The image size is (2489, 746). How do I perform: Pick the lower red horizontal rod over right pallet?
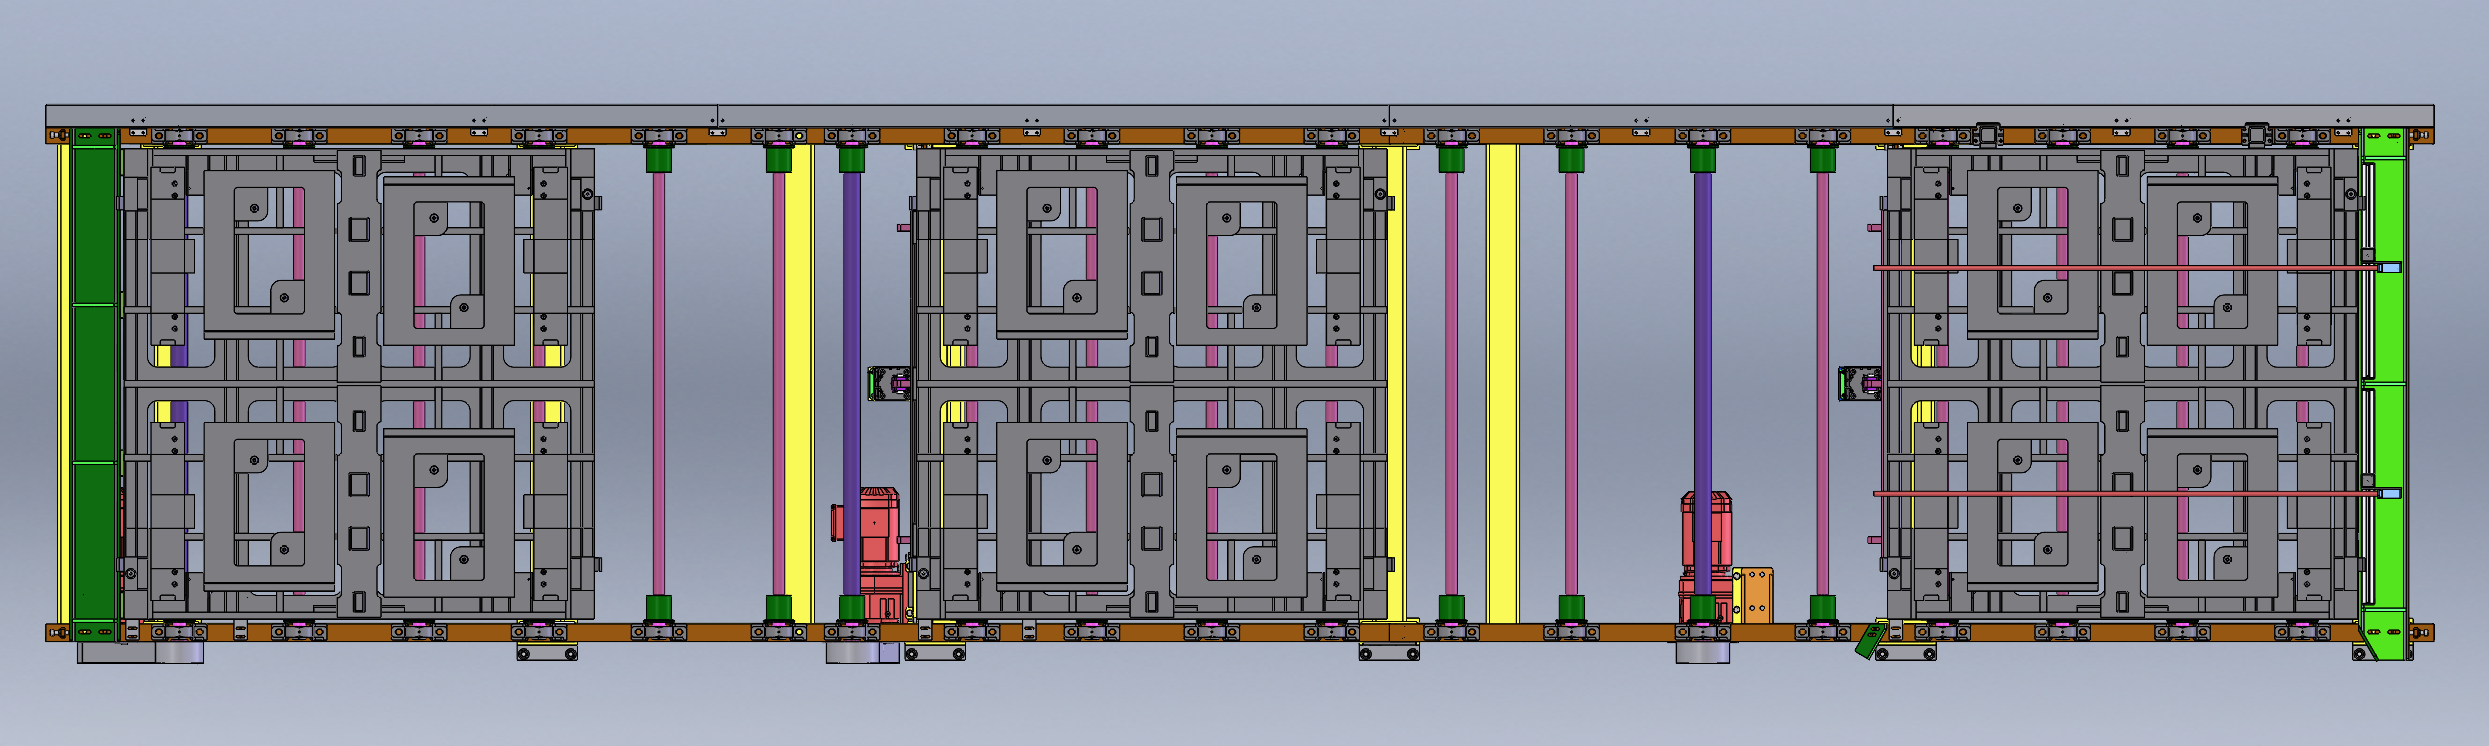pyautogui.click(x=2125, y=493)
